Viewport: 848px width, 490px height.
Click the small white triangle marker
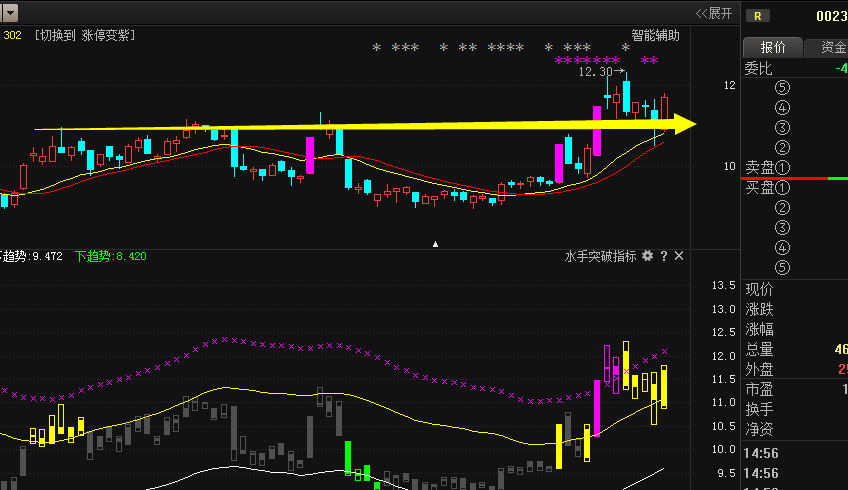click(435, 243)
